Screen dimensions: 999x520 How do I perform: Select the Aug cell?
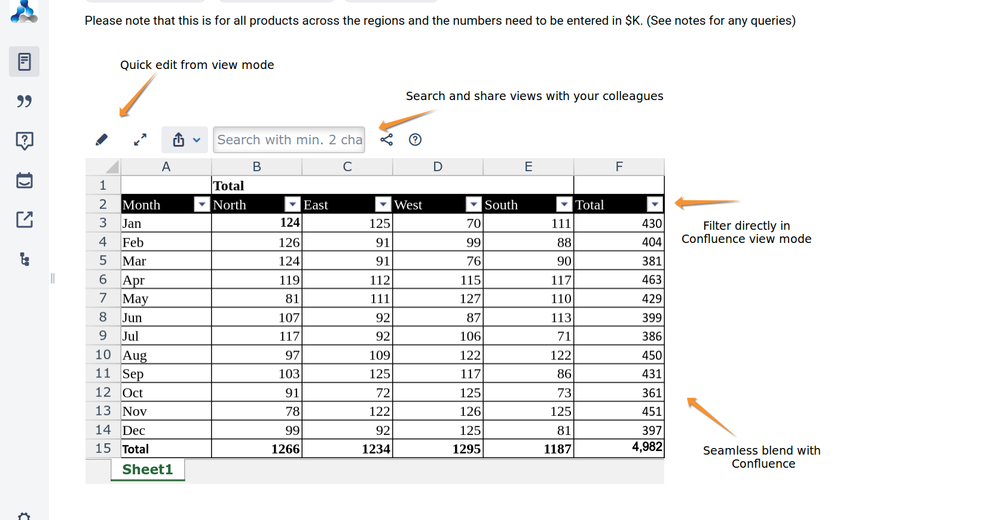click(x=166, y=355)
